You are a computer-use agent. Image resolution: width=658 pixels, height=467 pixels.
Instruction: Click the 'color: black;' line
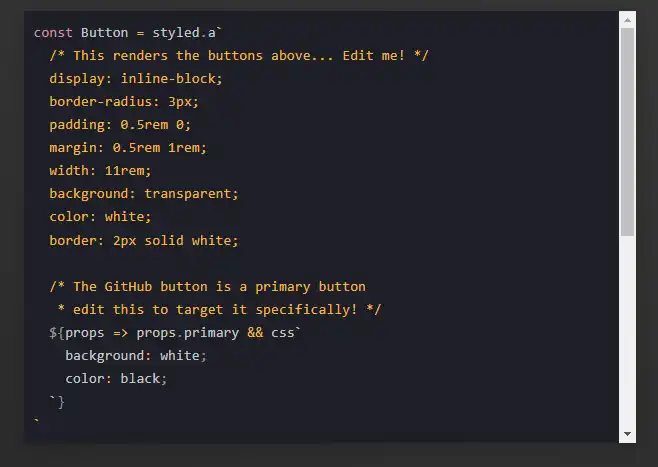tap(116, 379)
